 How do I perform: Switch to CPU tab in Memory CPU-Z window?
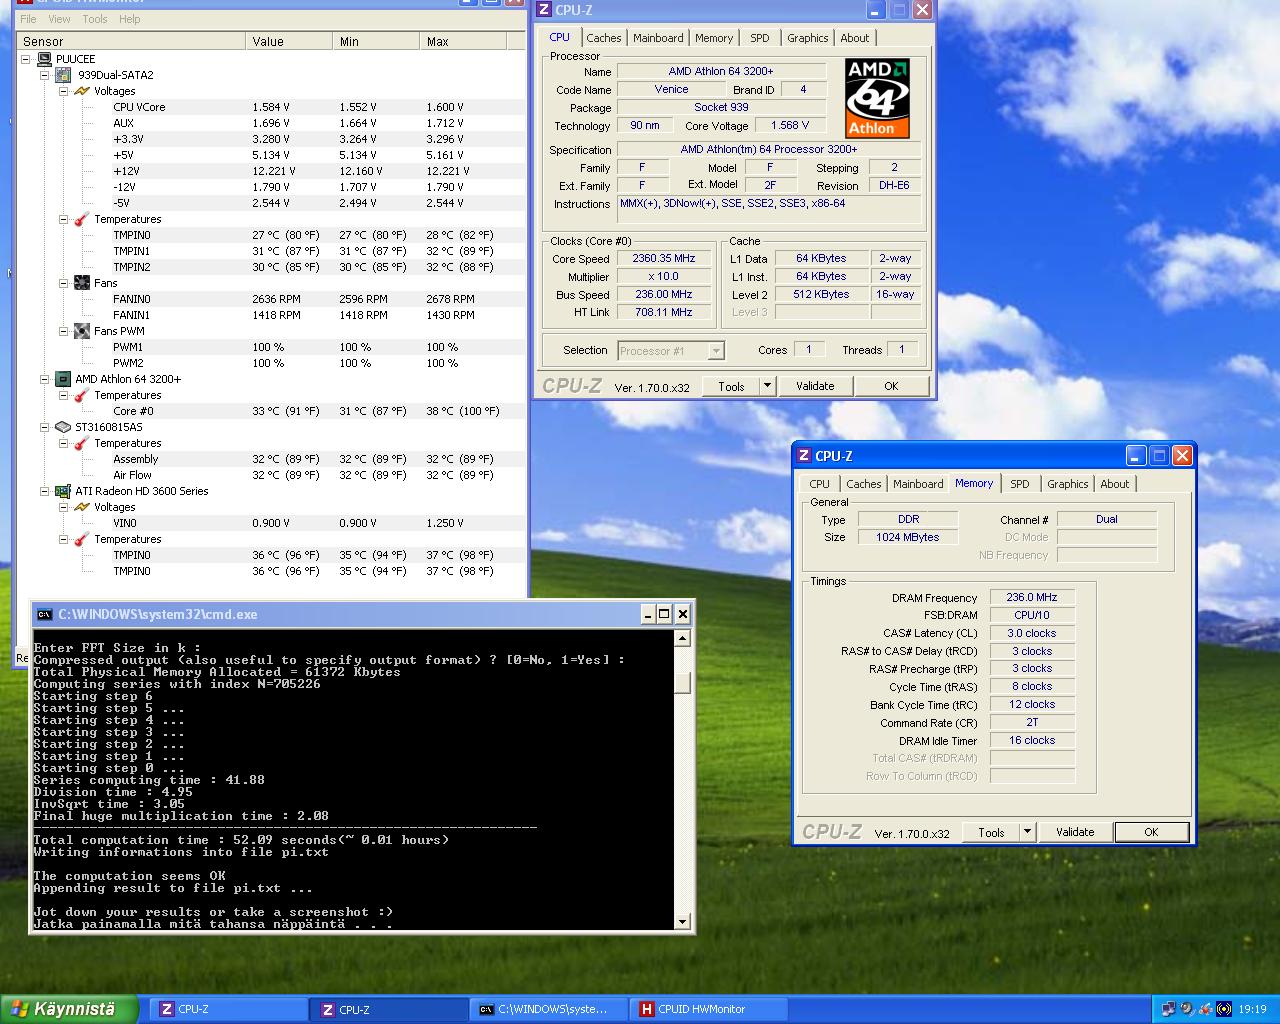coord(820,484)
